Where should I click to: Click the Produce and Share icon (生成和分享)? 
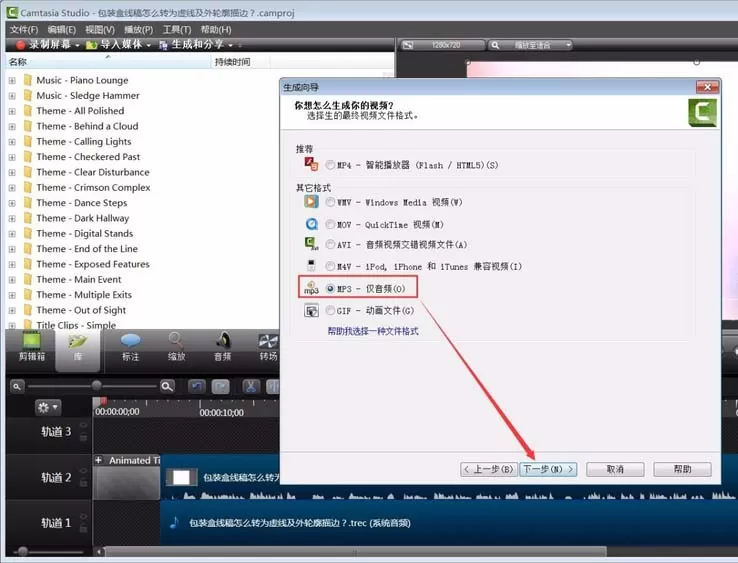click(163, 45)
